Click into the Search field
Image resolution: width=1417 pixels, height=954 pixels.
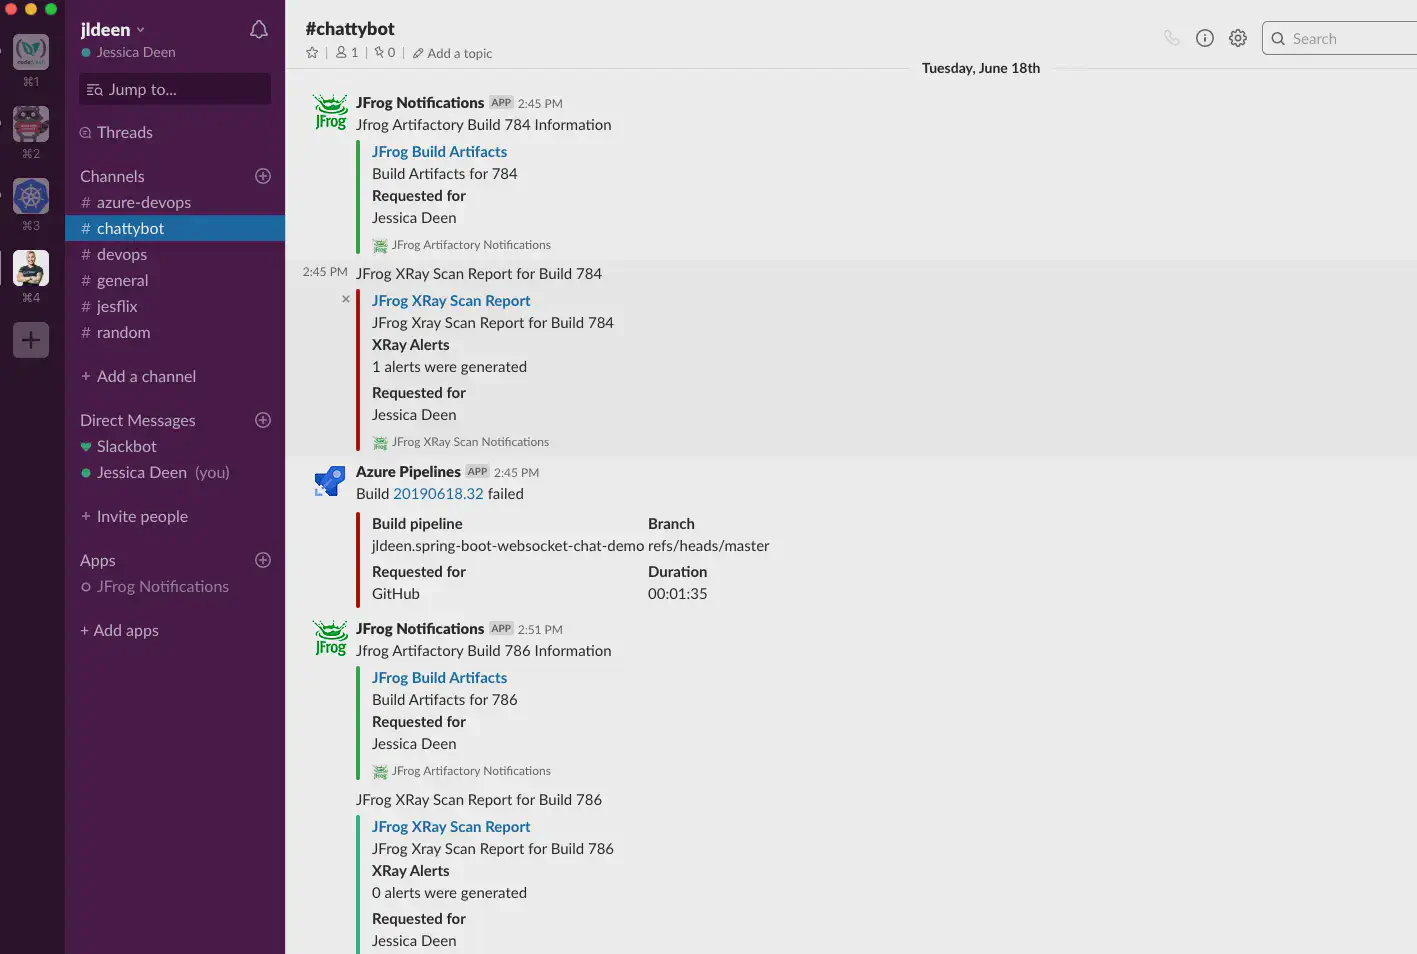(1340, 38)
